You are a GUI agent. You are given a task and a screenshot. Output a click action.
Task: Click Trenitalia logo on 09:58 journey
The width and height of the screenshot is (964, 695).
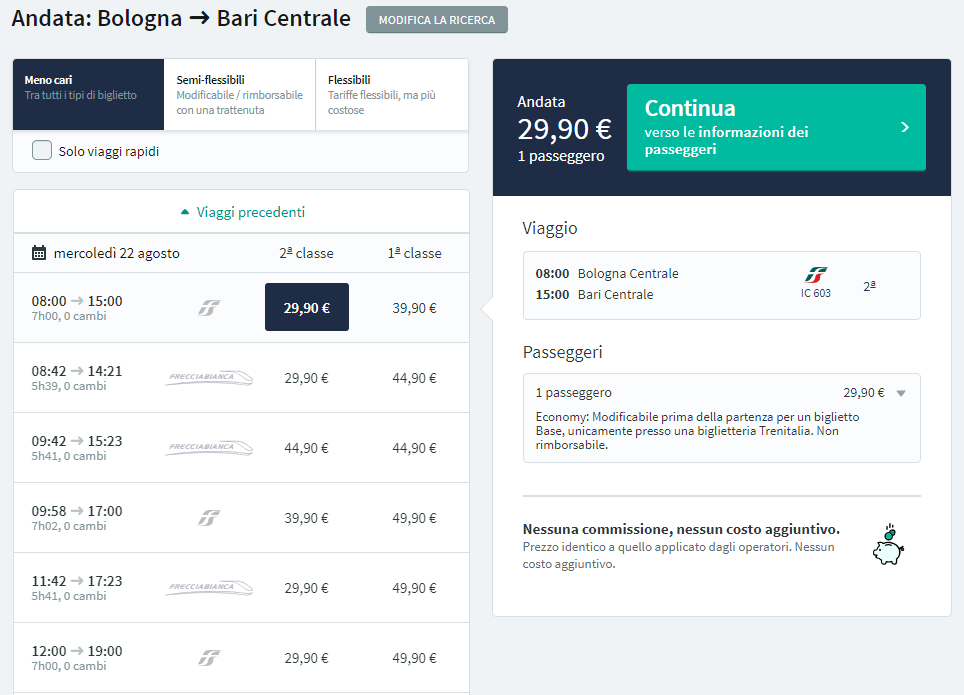pyautogui.click(x=209, y=518)
